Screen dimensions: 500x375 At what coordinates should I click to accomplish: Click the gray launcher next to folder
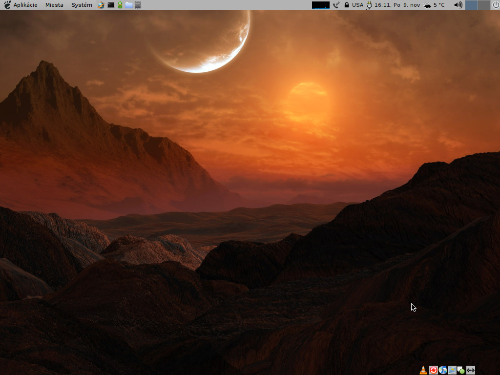tap(138, 5)
